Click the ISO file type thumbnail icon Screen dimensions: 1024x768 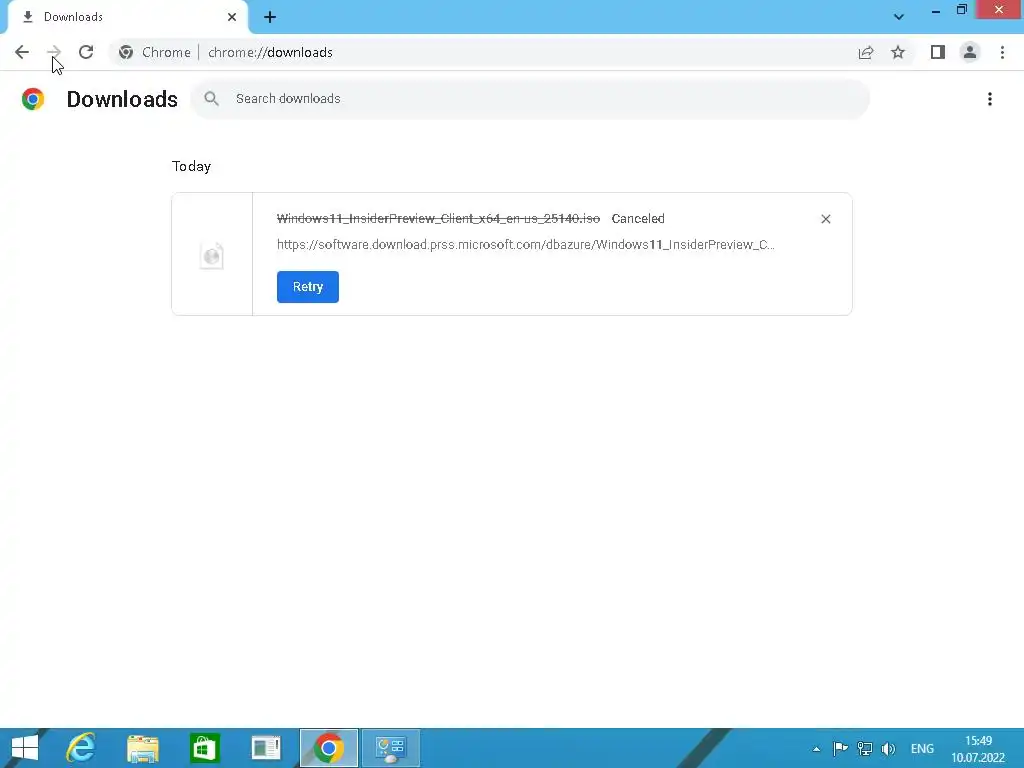[x=212, y=255]
